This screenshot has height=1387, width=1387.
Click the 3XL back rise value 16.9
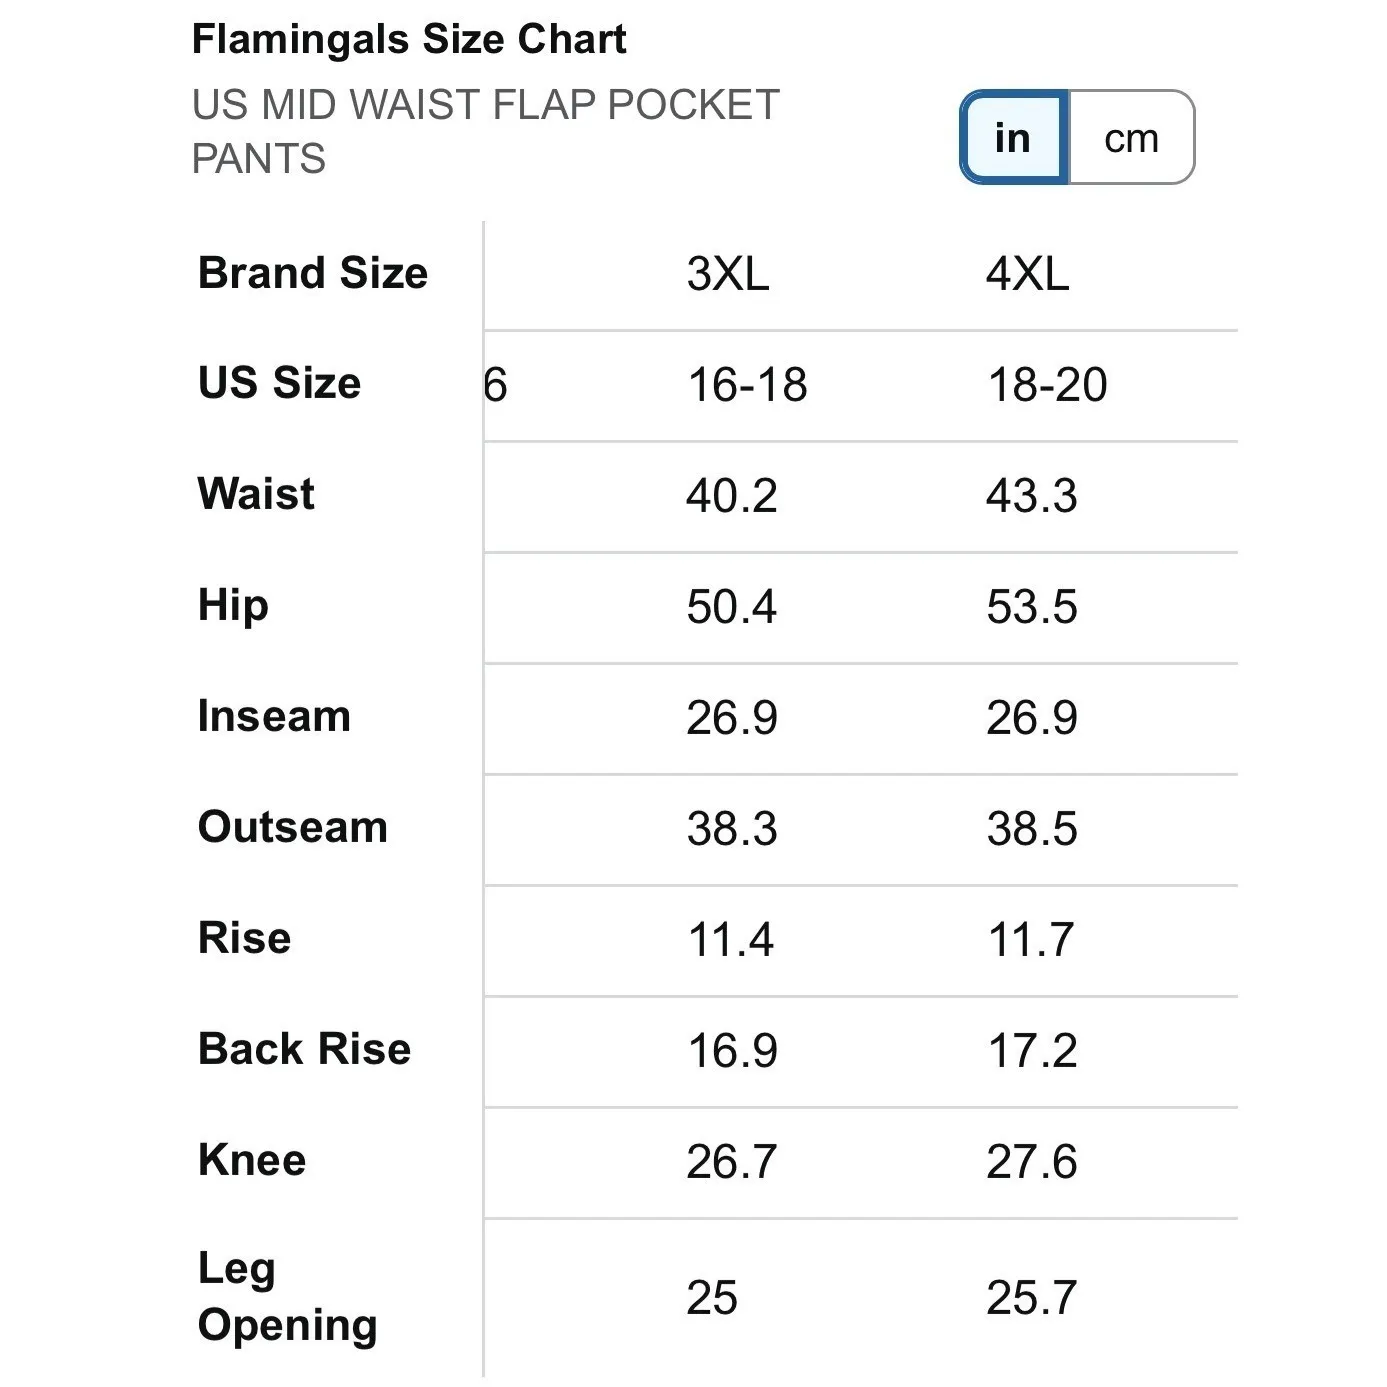pos(732,1051)
